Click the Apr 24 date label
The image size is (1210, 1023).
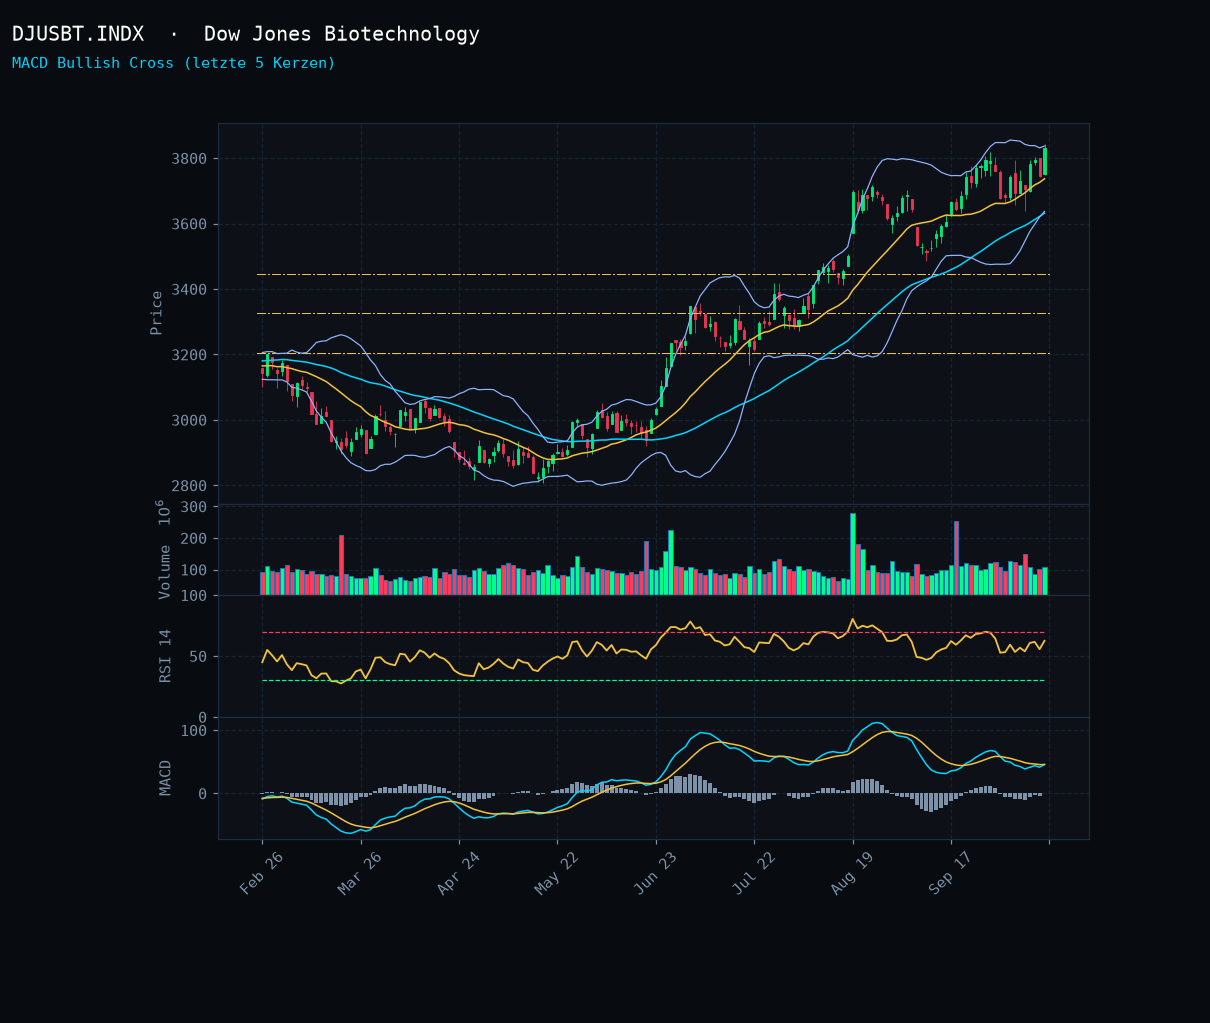tap(459, 873)
